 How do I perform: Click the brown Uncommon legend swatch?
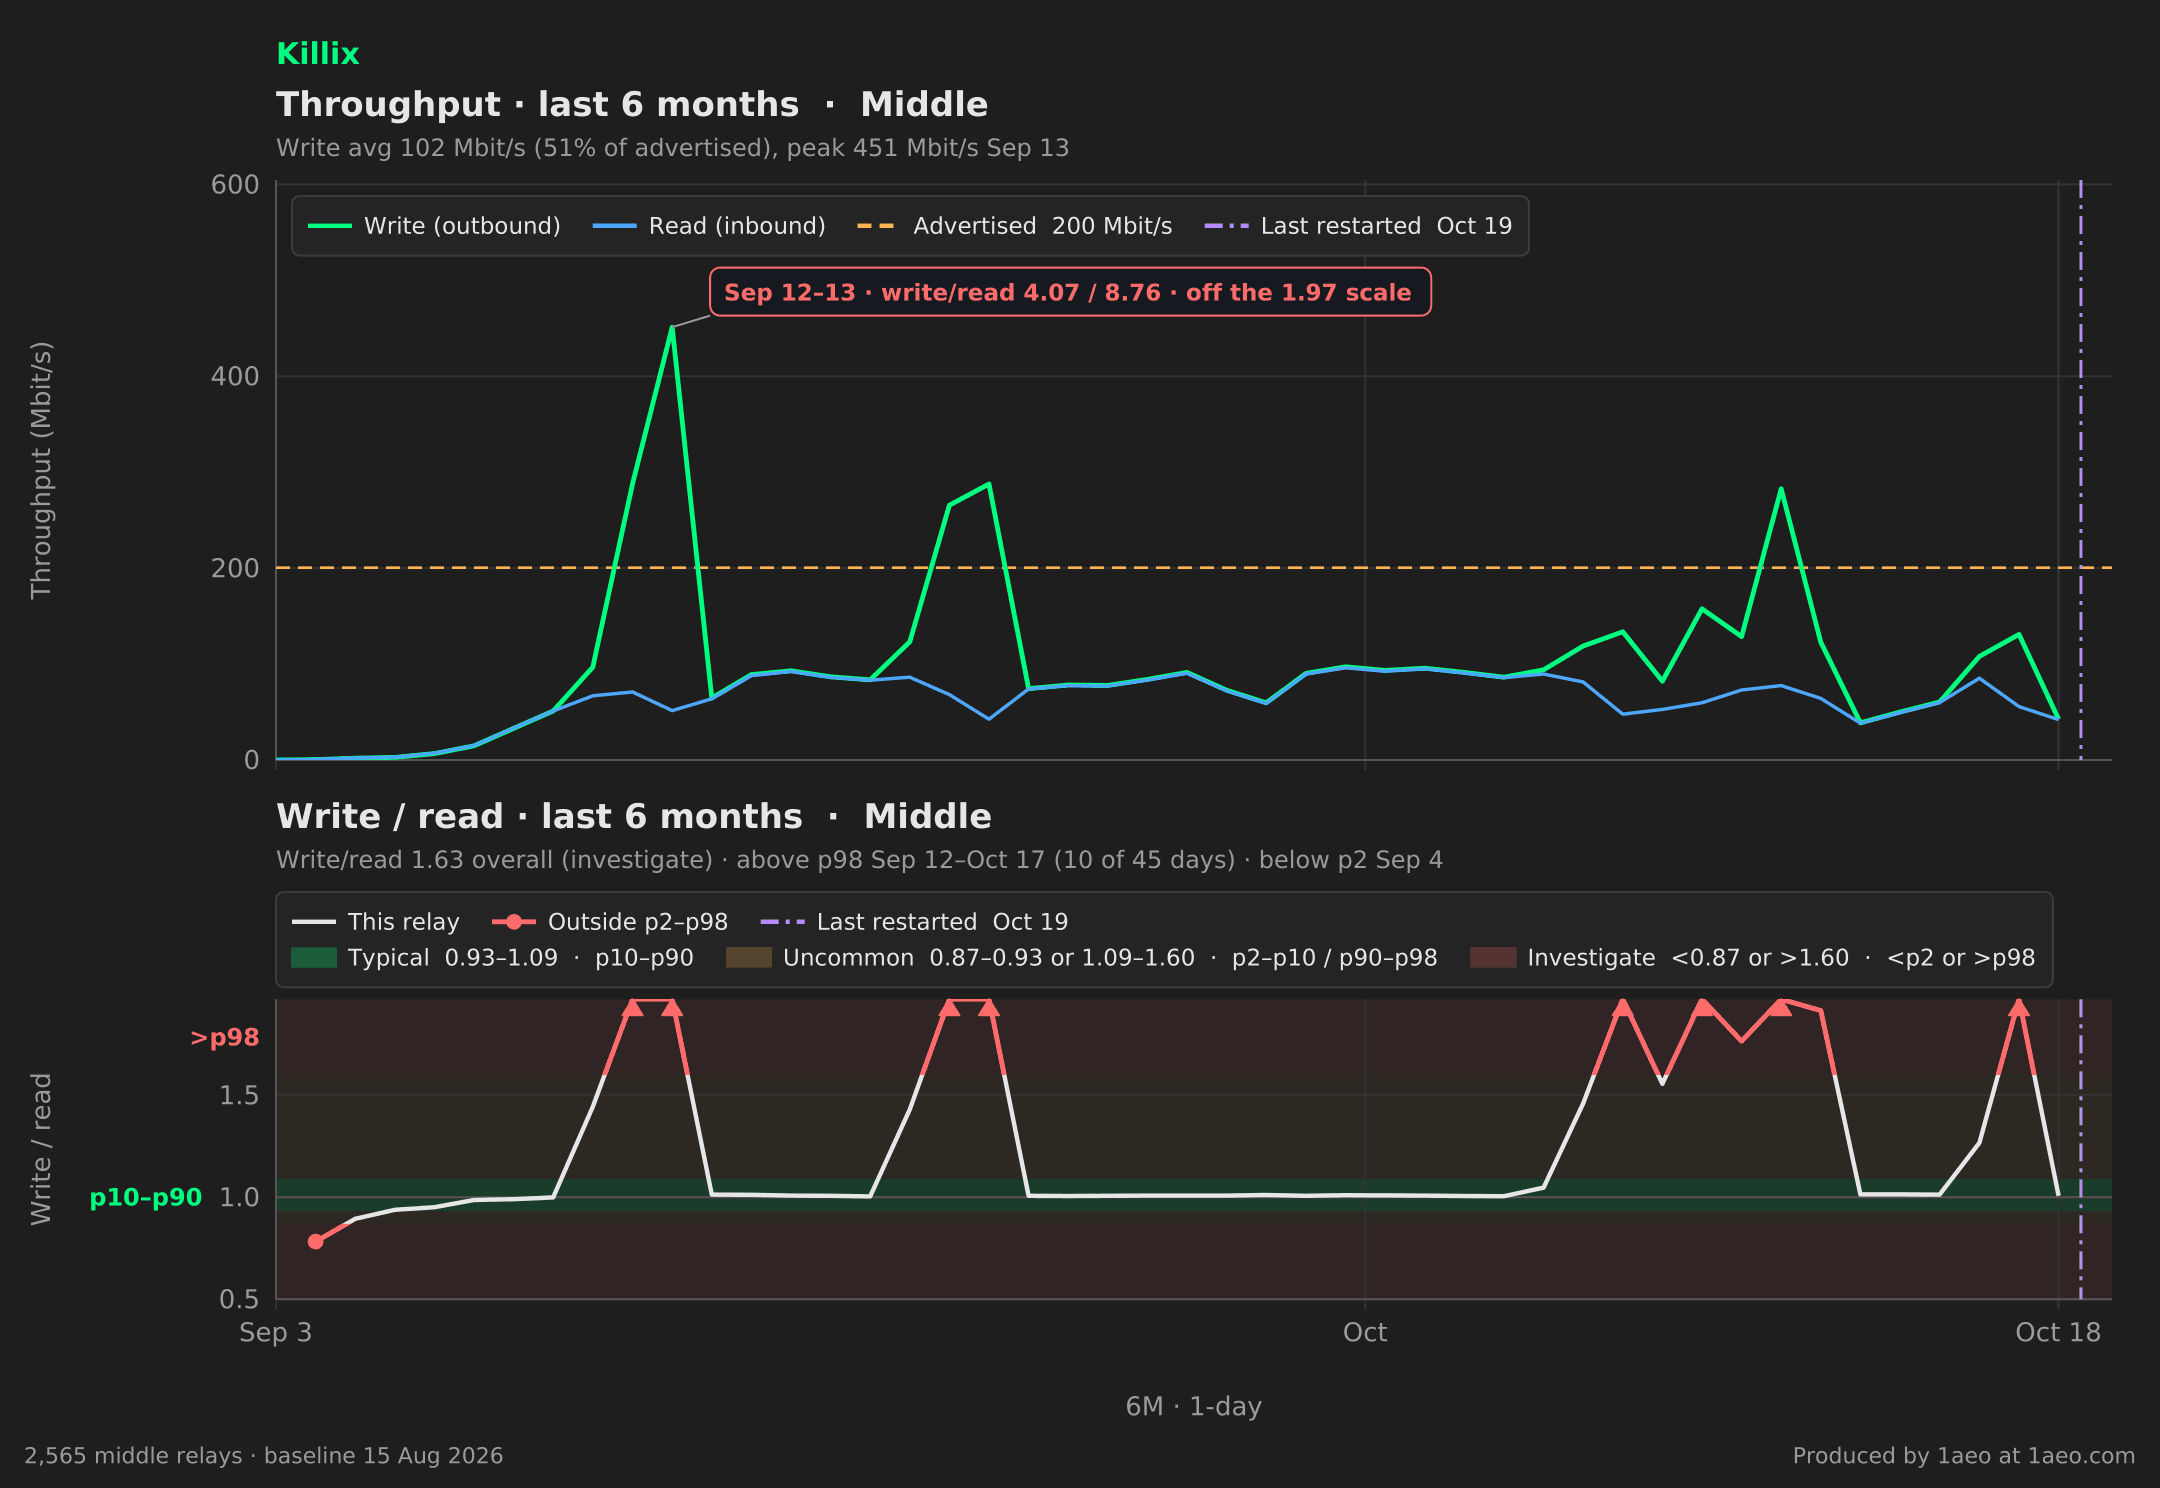748,958
